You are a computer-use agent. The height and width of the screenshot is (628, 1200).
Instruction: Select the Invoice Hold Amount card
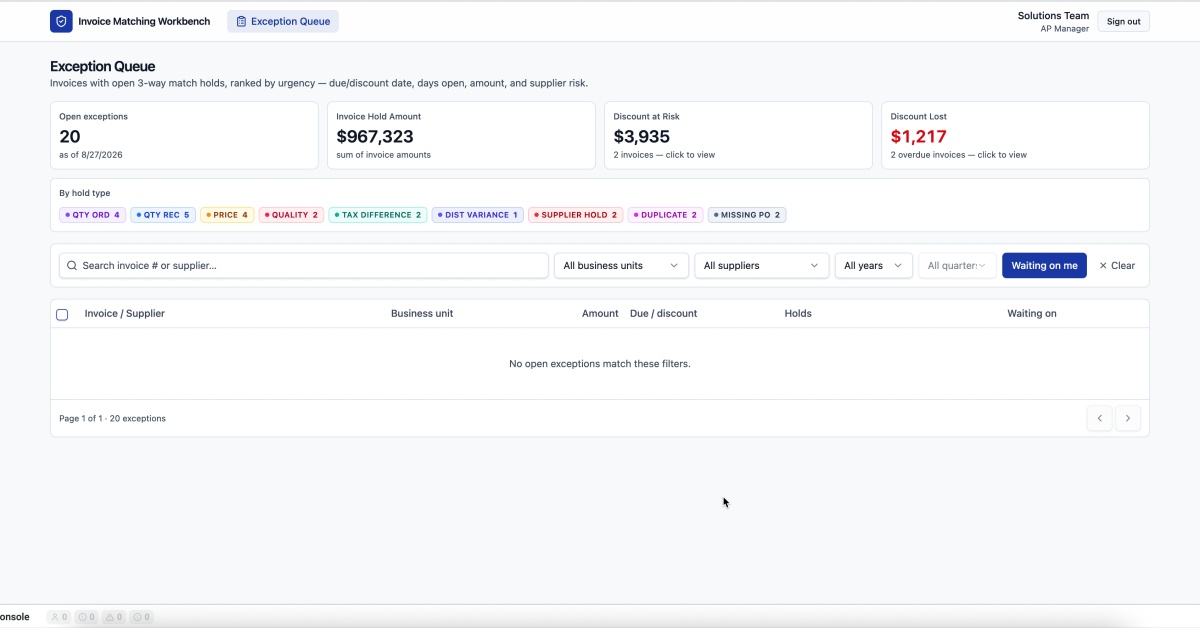[461, 135]
